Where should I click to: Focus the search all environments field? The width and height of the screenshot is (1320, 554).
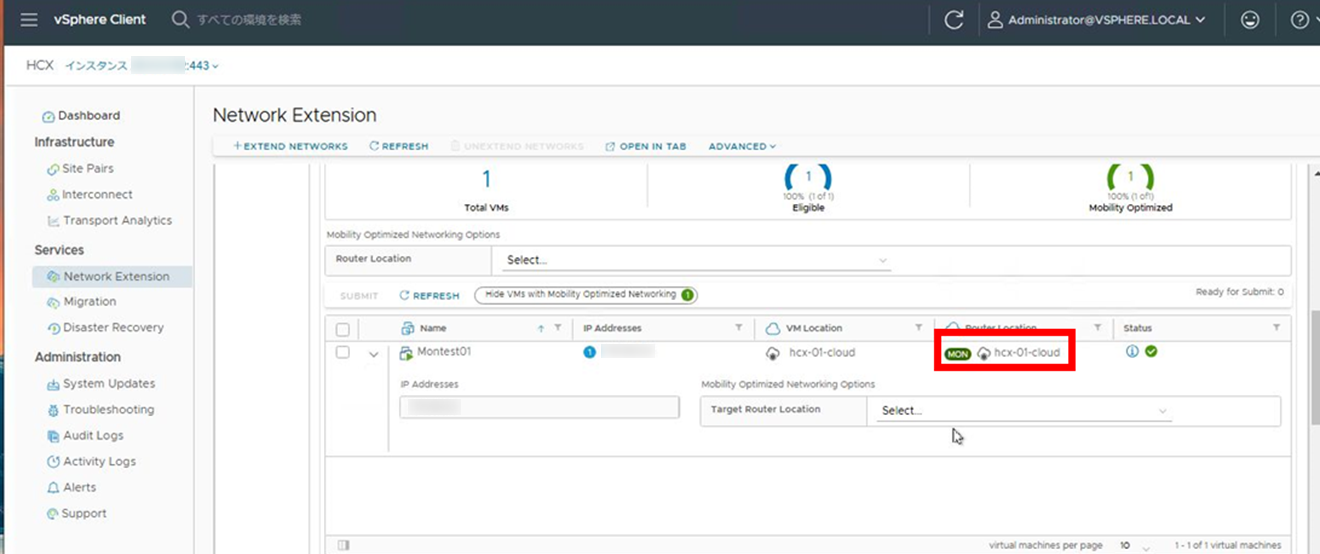(249, 19)
